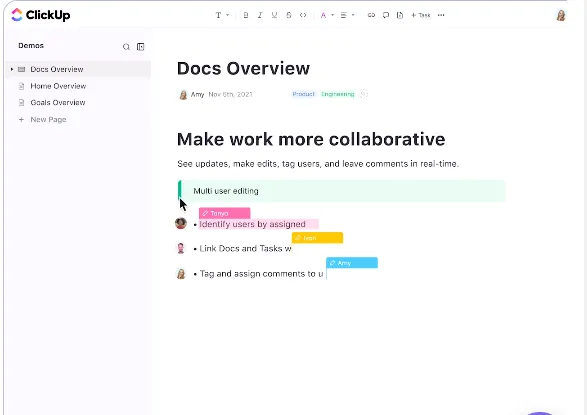Add a comment from the toolbar

pyautogui.click(x=386, y=15)
